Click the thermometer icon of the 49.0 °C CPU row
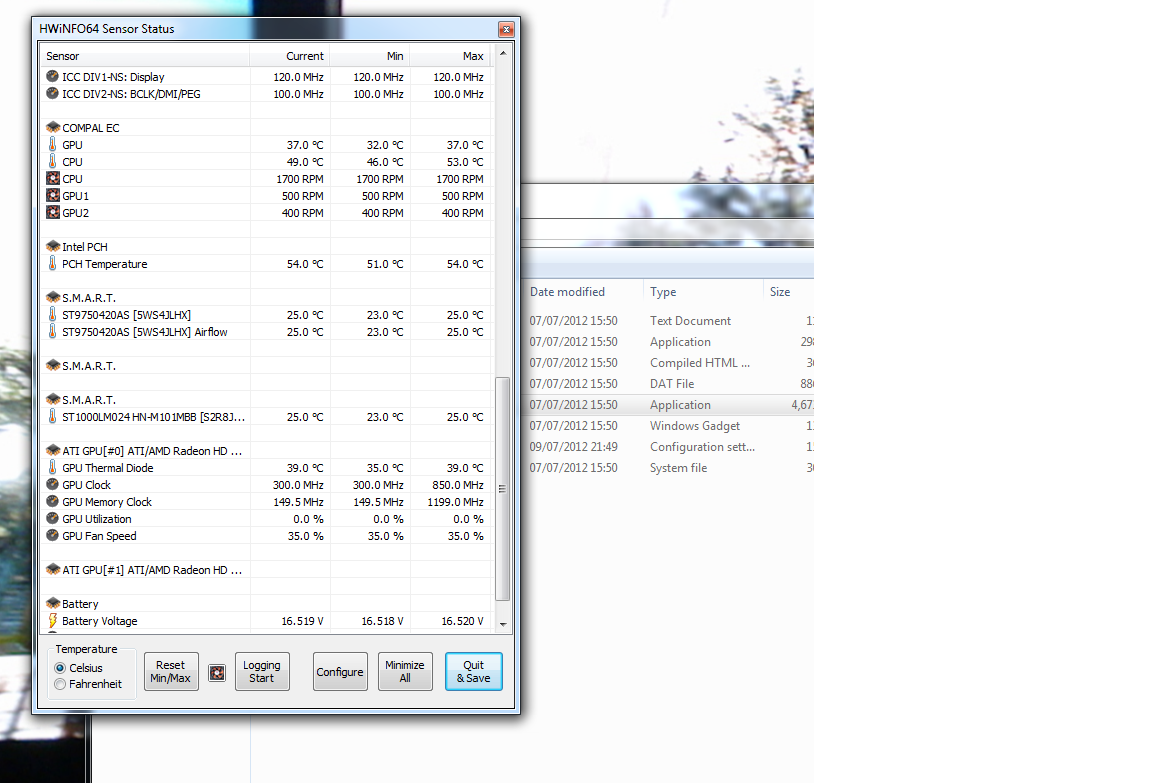The height and width of the screenshot is (783, 1152). [x=52, y=161]
